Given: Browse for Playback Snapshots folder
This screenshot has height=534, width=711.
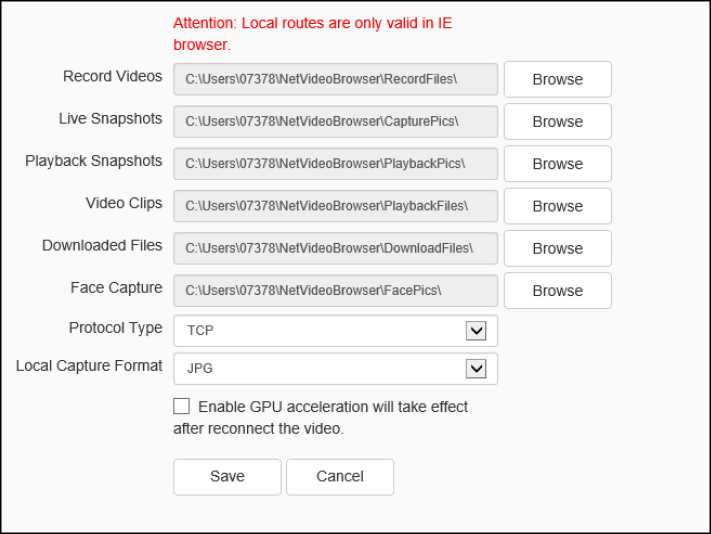Looking at the screenshot, I should point(557,164).
